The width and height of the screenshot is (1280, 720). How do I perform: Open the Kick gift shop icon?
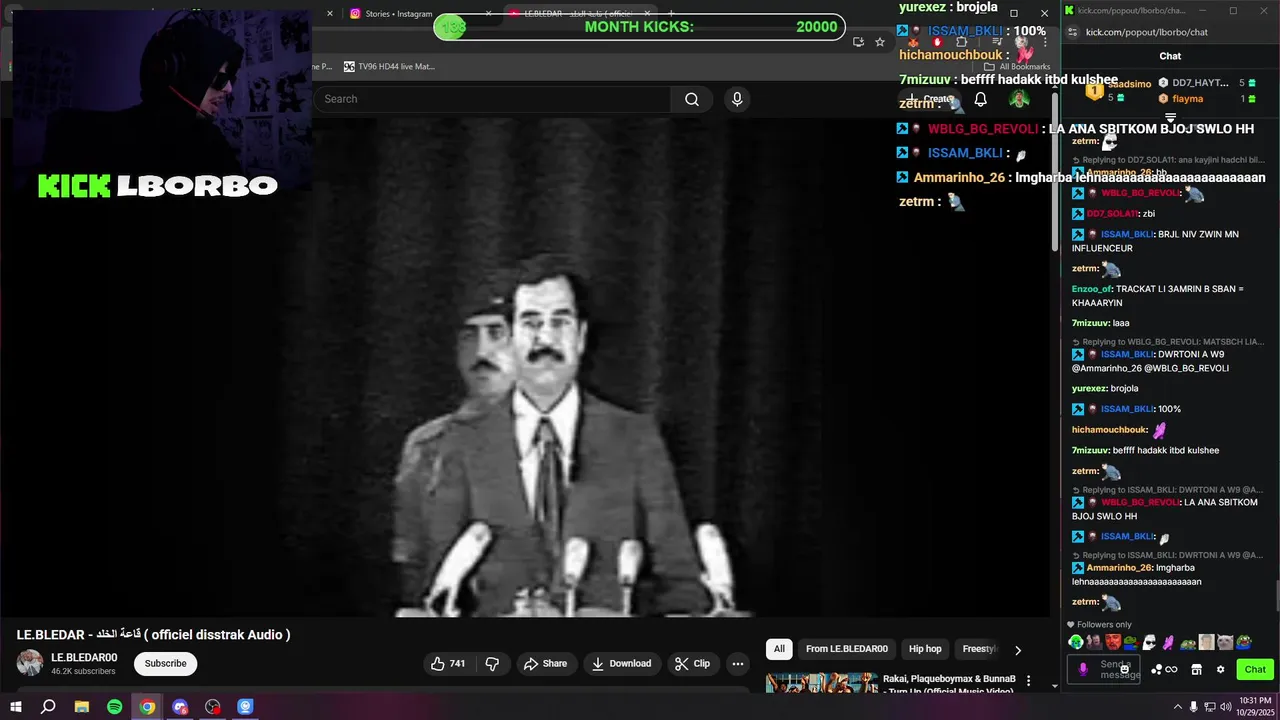coord(1196,669)
